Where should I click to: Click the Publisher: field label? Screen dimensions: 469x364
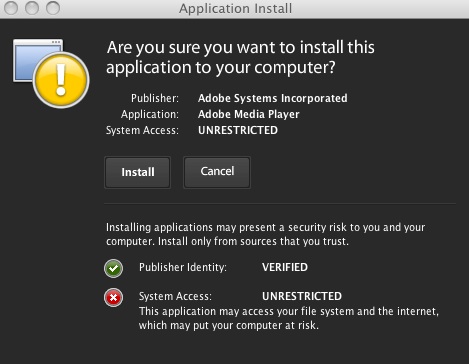[x=155, y=98]
